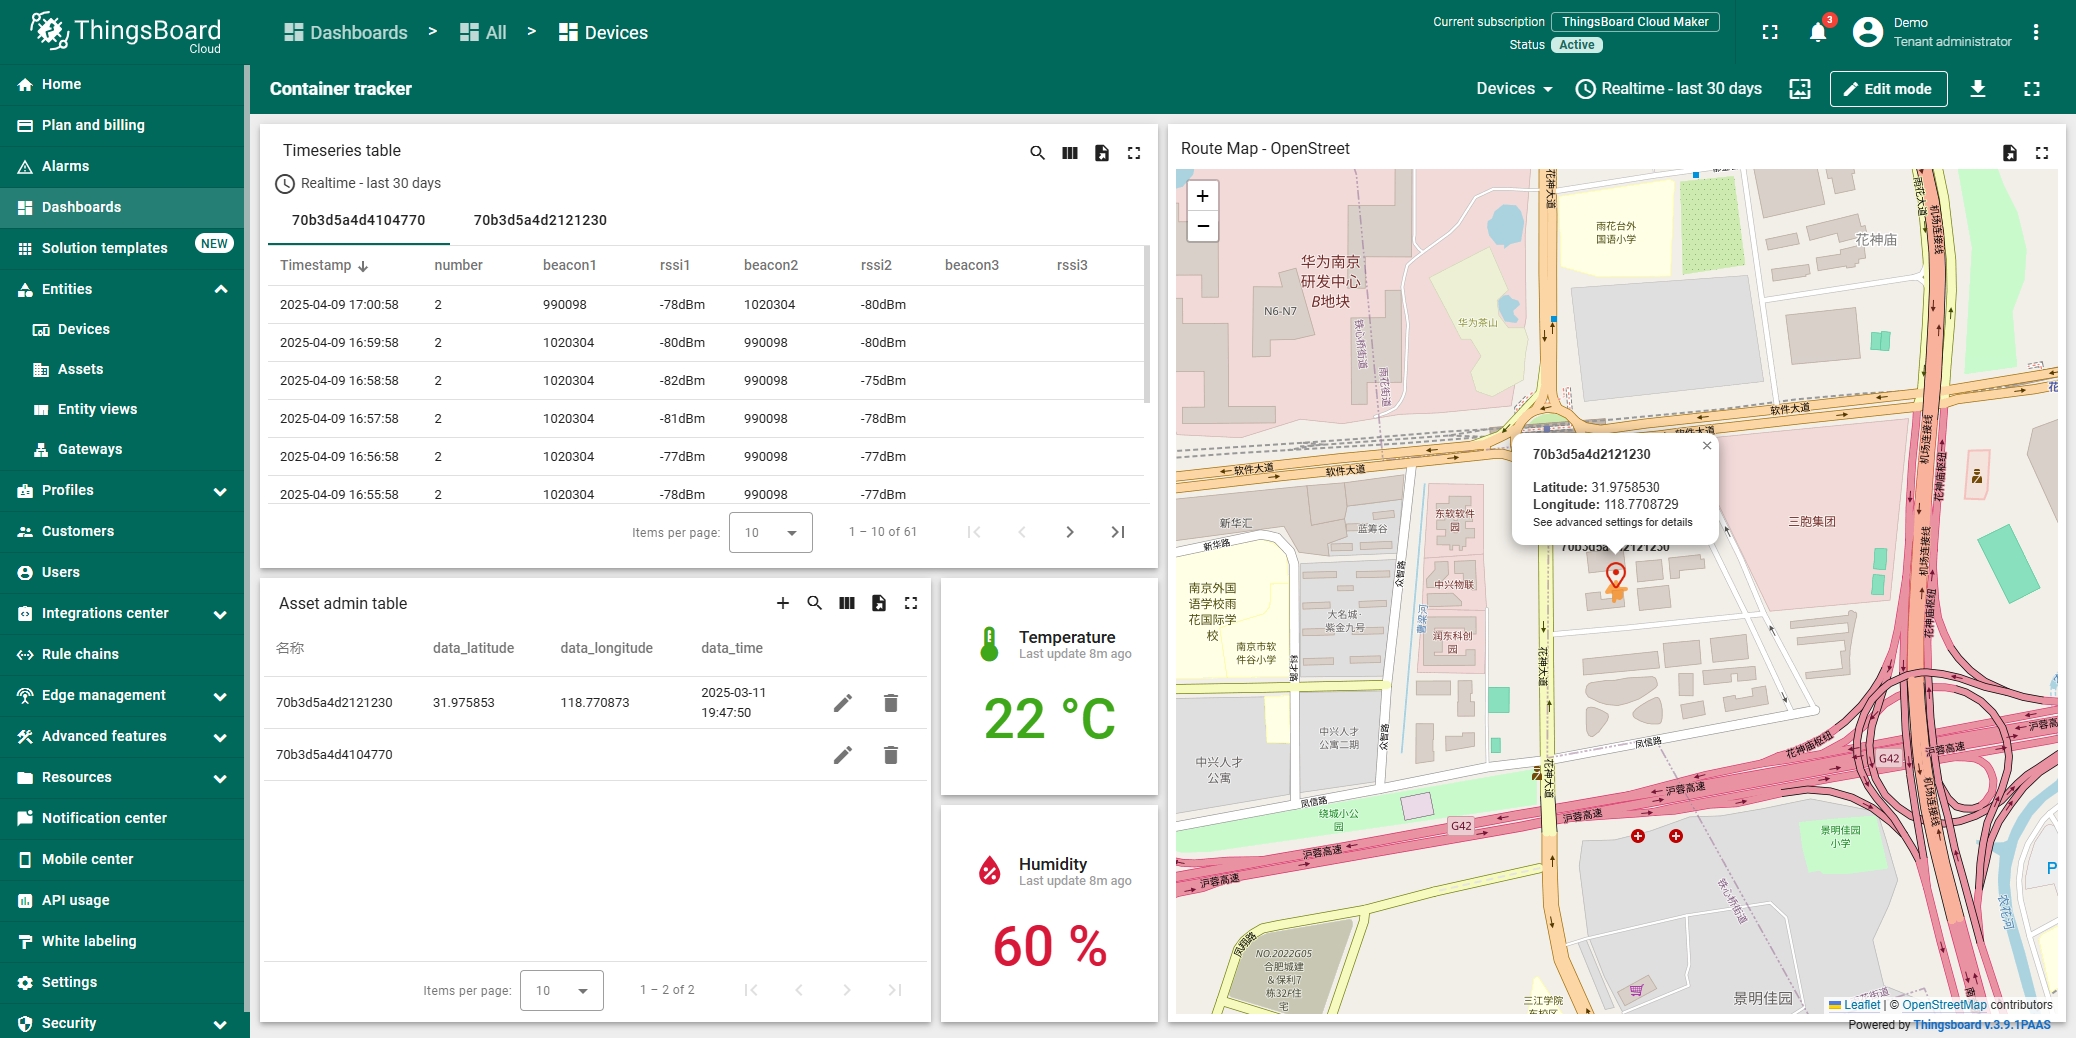Show Timeseries table column selector
Image resolution: width=2076 pixels, height=1038 pixels.
[x=1070, y=153]
